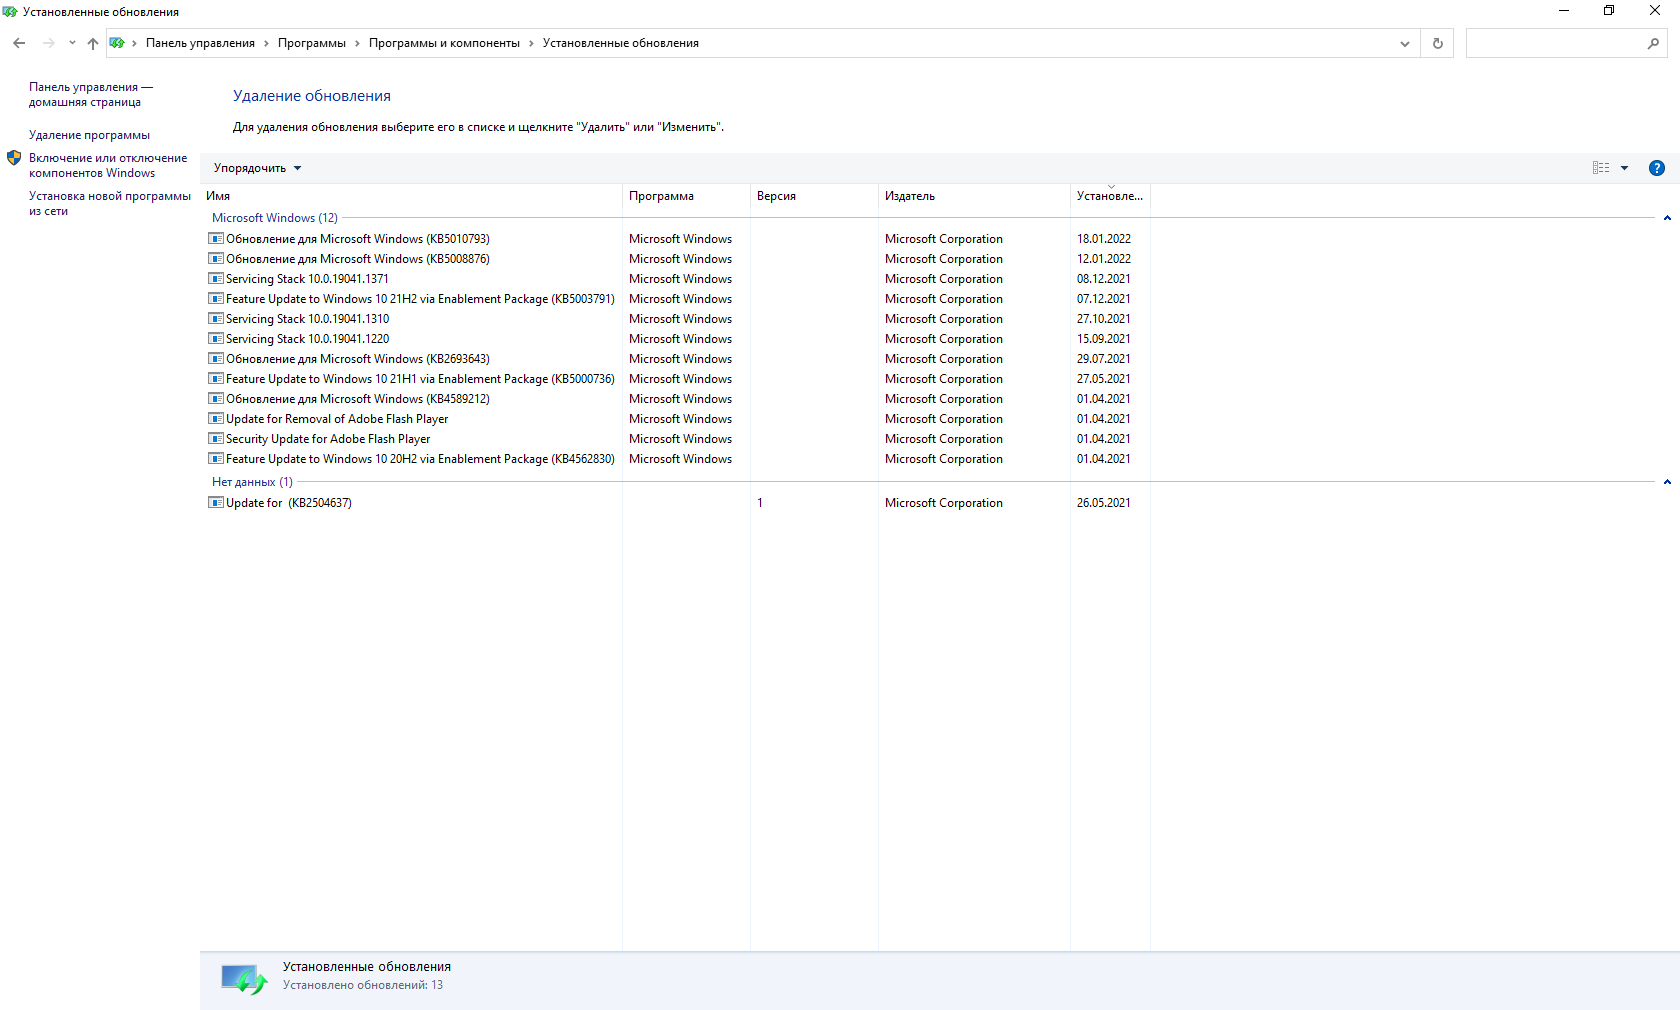
Task: Click the icon next to Update for KB2504637
Action: 215,503
